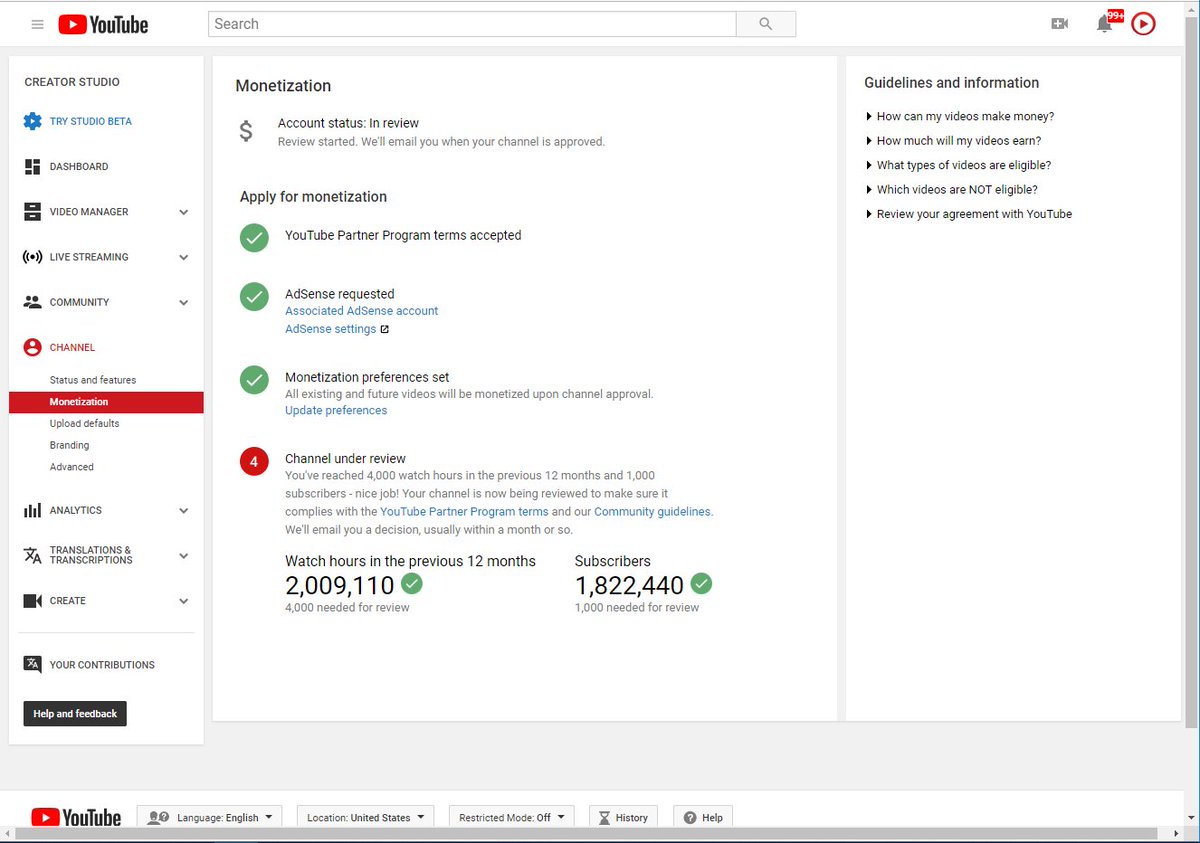1200x843 pixels.
Task: Click the Video Manager icon
Action: pos(32,212)
